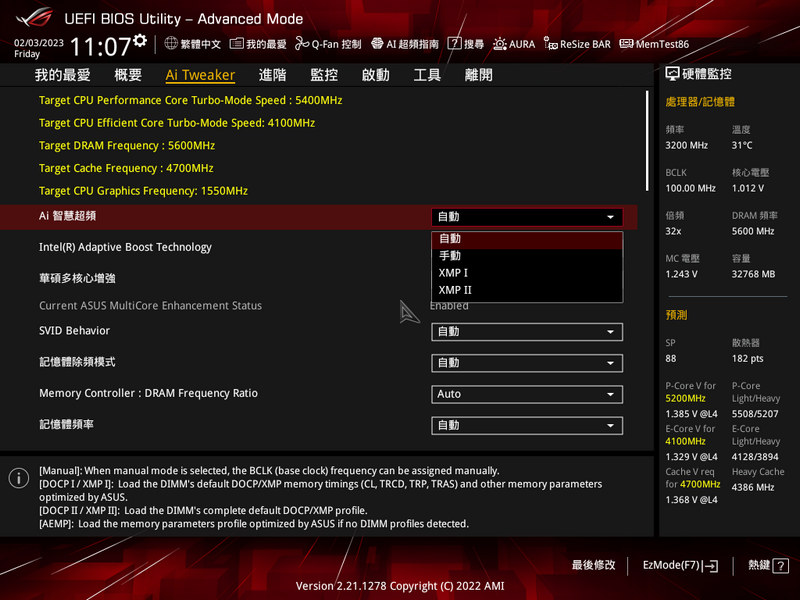Open the SVID Behavior dropdown
The width and height of the screenshot is (800, 600).
click(527, 332)
